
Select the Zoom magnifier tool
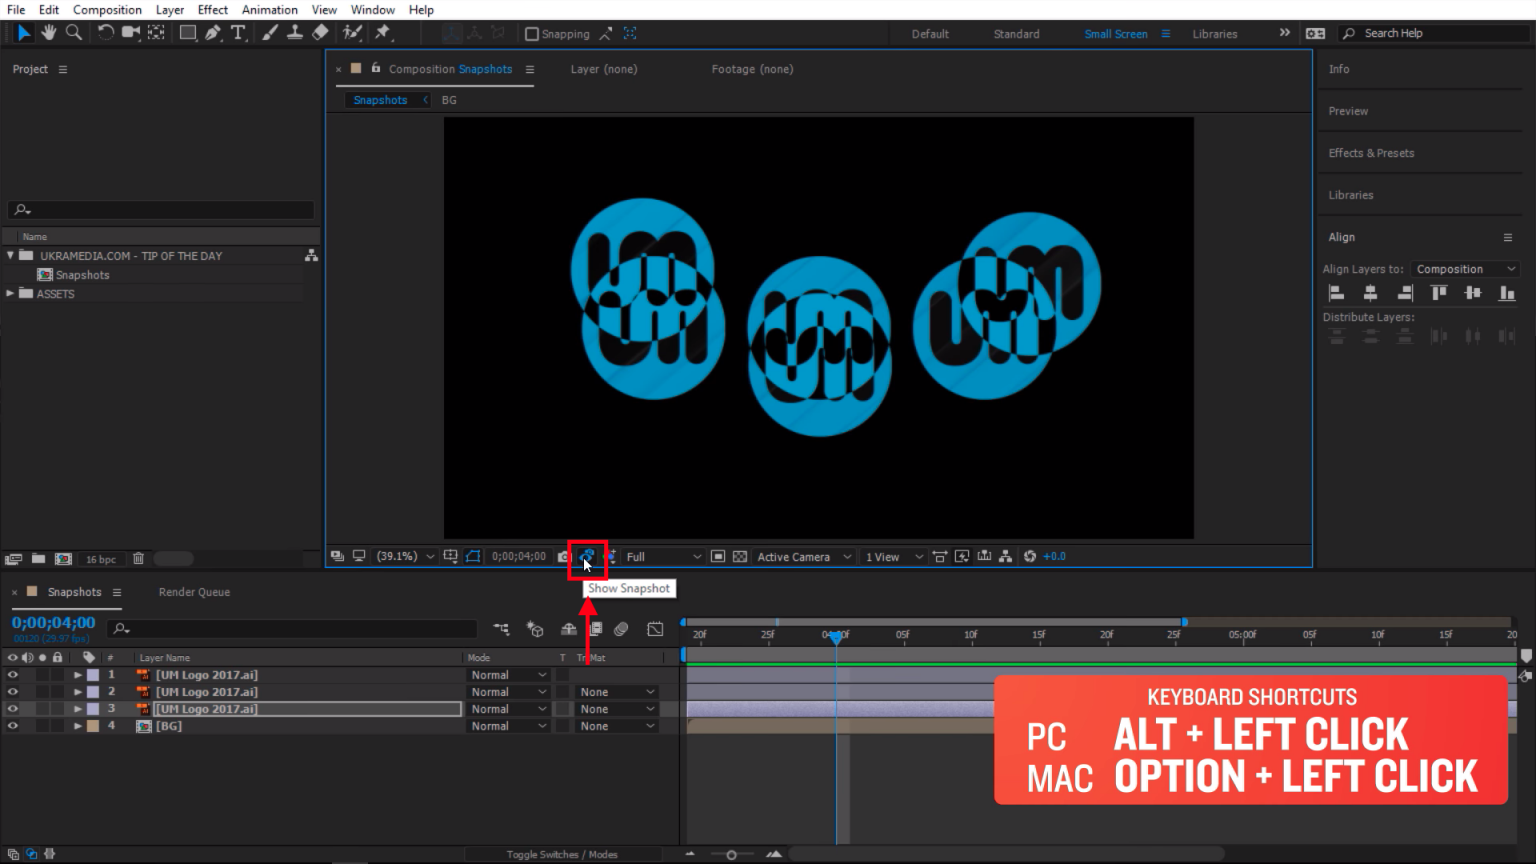[x=73, y=33]
